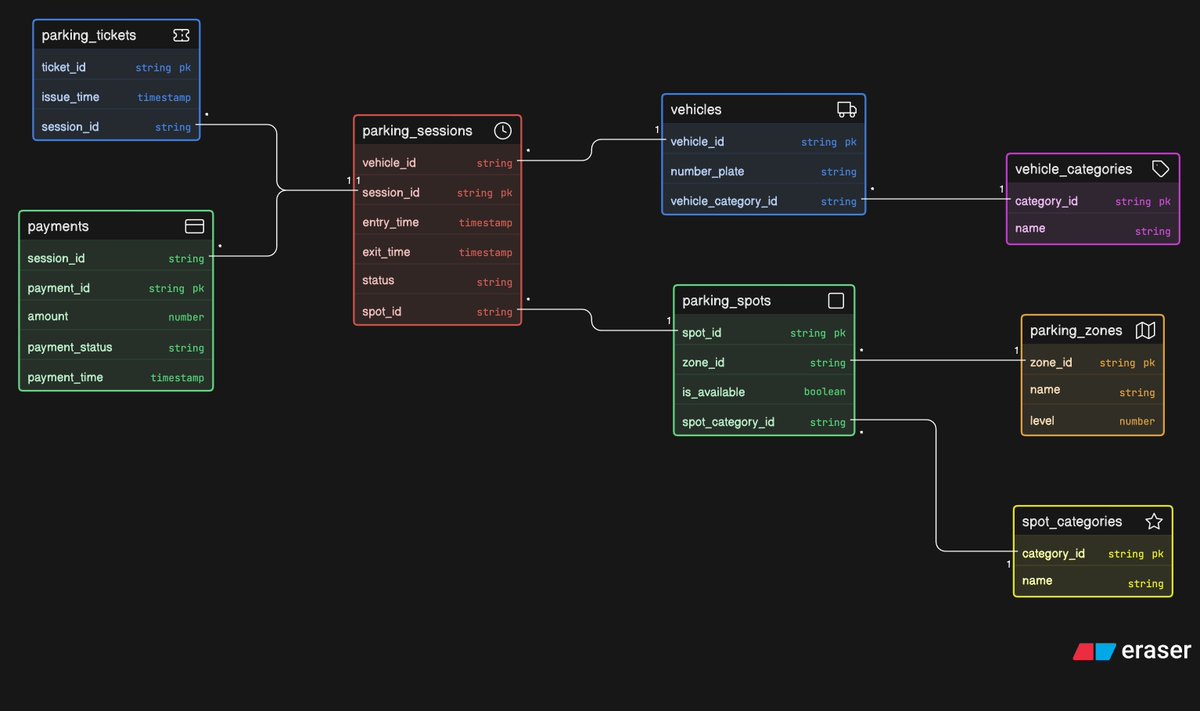1200x711 pixels.
Task: Select the parking_sessions table title
Action: 417,131
